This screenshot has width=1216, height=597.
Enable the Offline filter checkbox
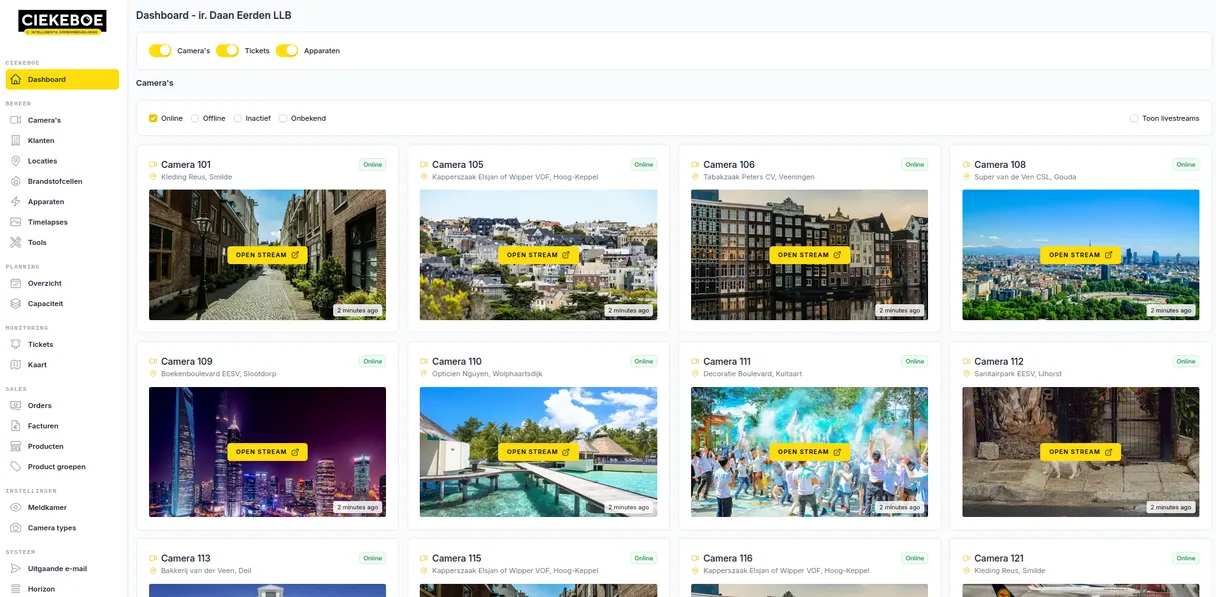(195, 118)
